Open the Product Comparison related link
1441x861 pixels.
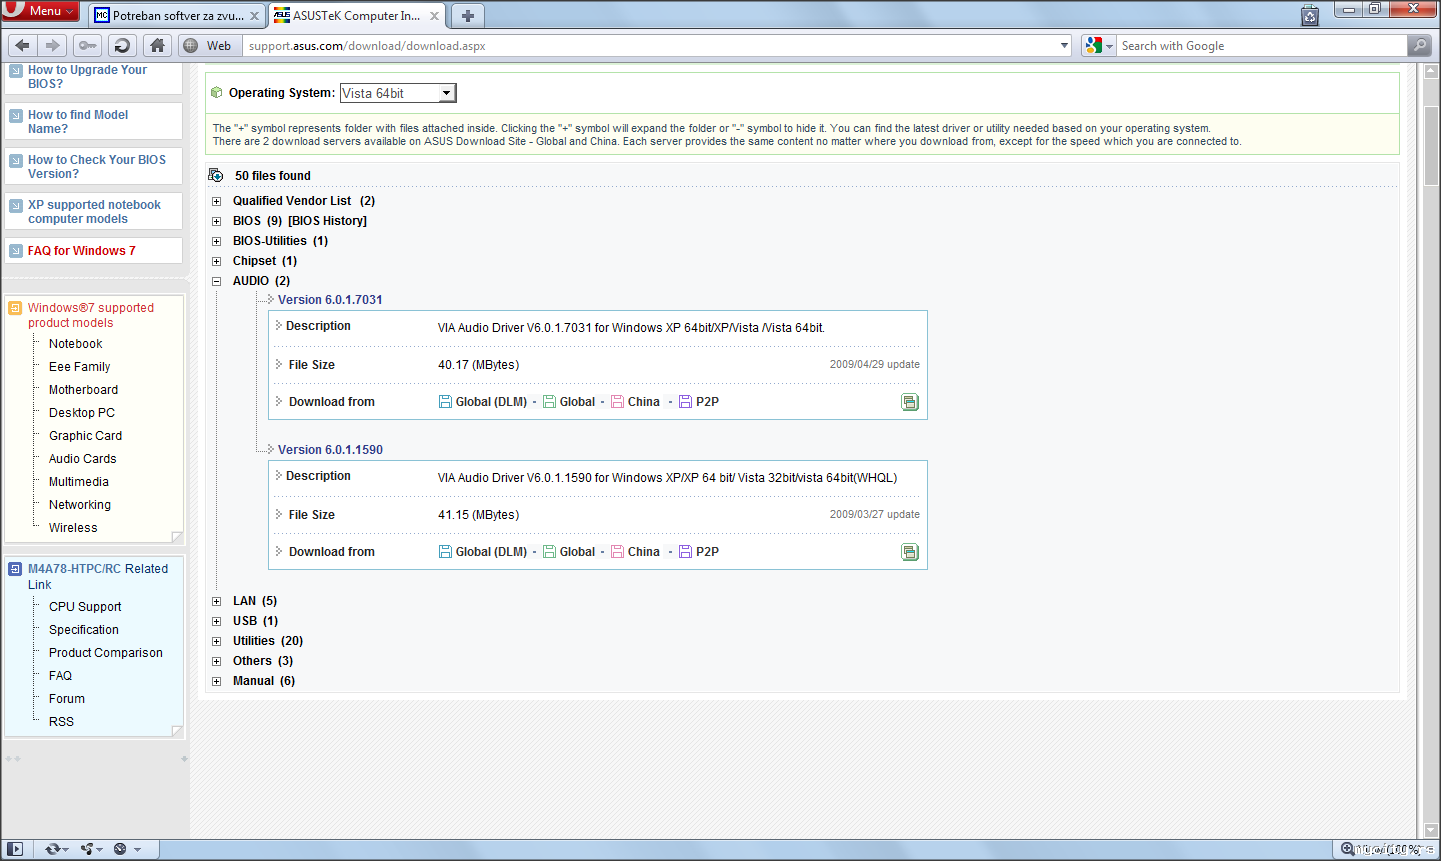point(105,653)
